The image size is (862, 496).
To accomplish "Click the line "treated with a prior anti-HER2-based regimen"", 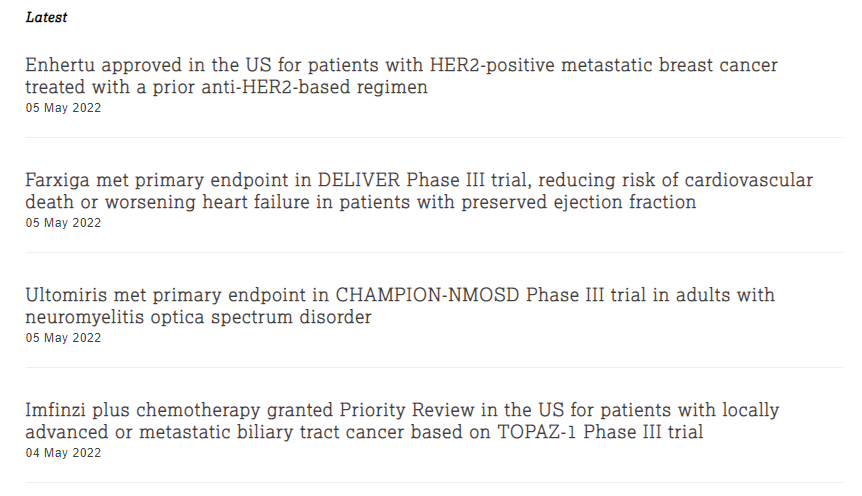I will 226,87.
